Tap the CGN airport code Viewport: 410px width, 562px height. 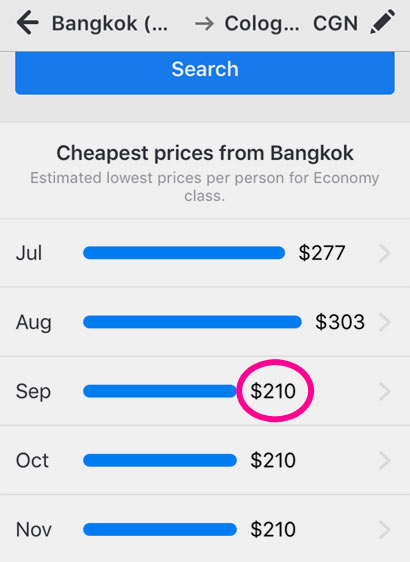335,24
